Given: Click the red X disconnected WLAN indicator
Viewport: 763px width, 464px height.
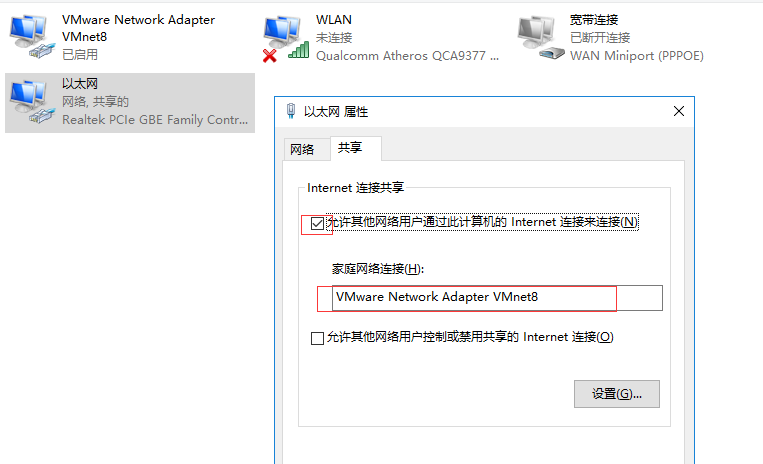Looking at the screenshot, I should coord(270,56).
